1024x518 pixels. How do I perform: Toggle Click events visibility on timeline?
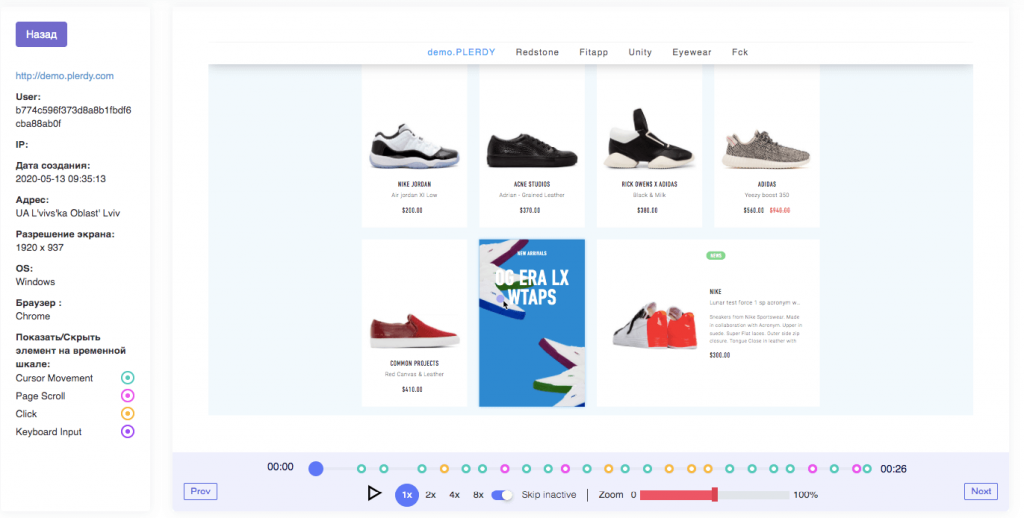128,414
